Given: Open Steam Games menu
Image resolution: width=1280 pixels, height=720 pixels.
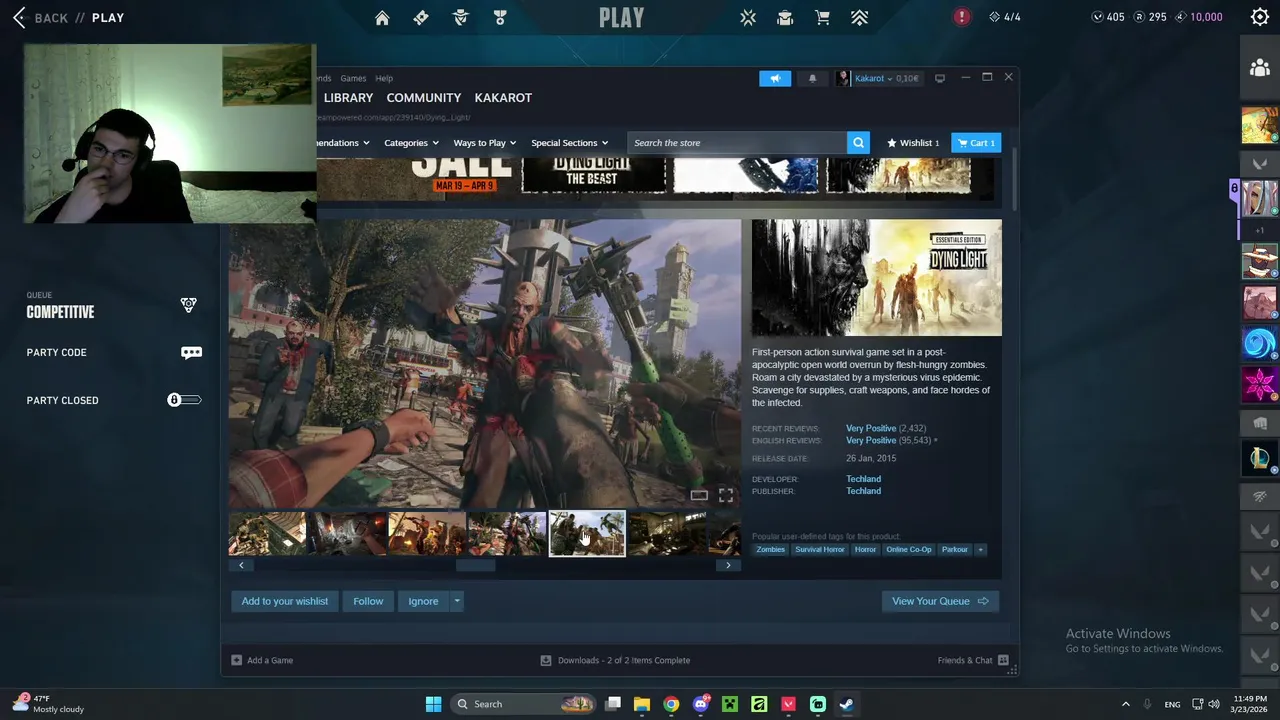Looking at the screenshot, I should (x=353, y=78).
